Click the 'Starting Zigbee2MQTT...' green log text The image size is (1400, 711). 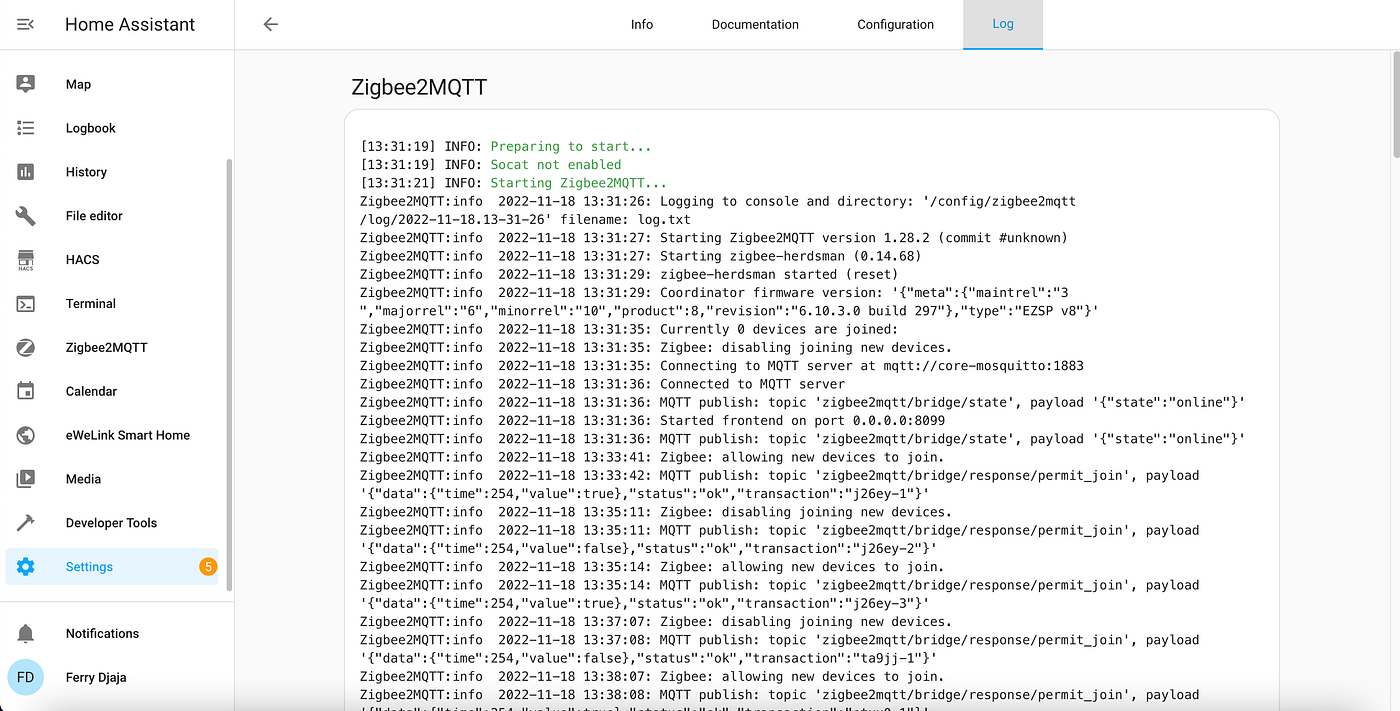(578, 183)
